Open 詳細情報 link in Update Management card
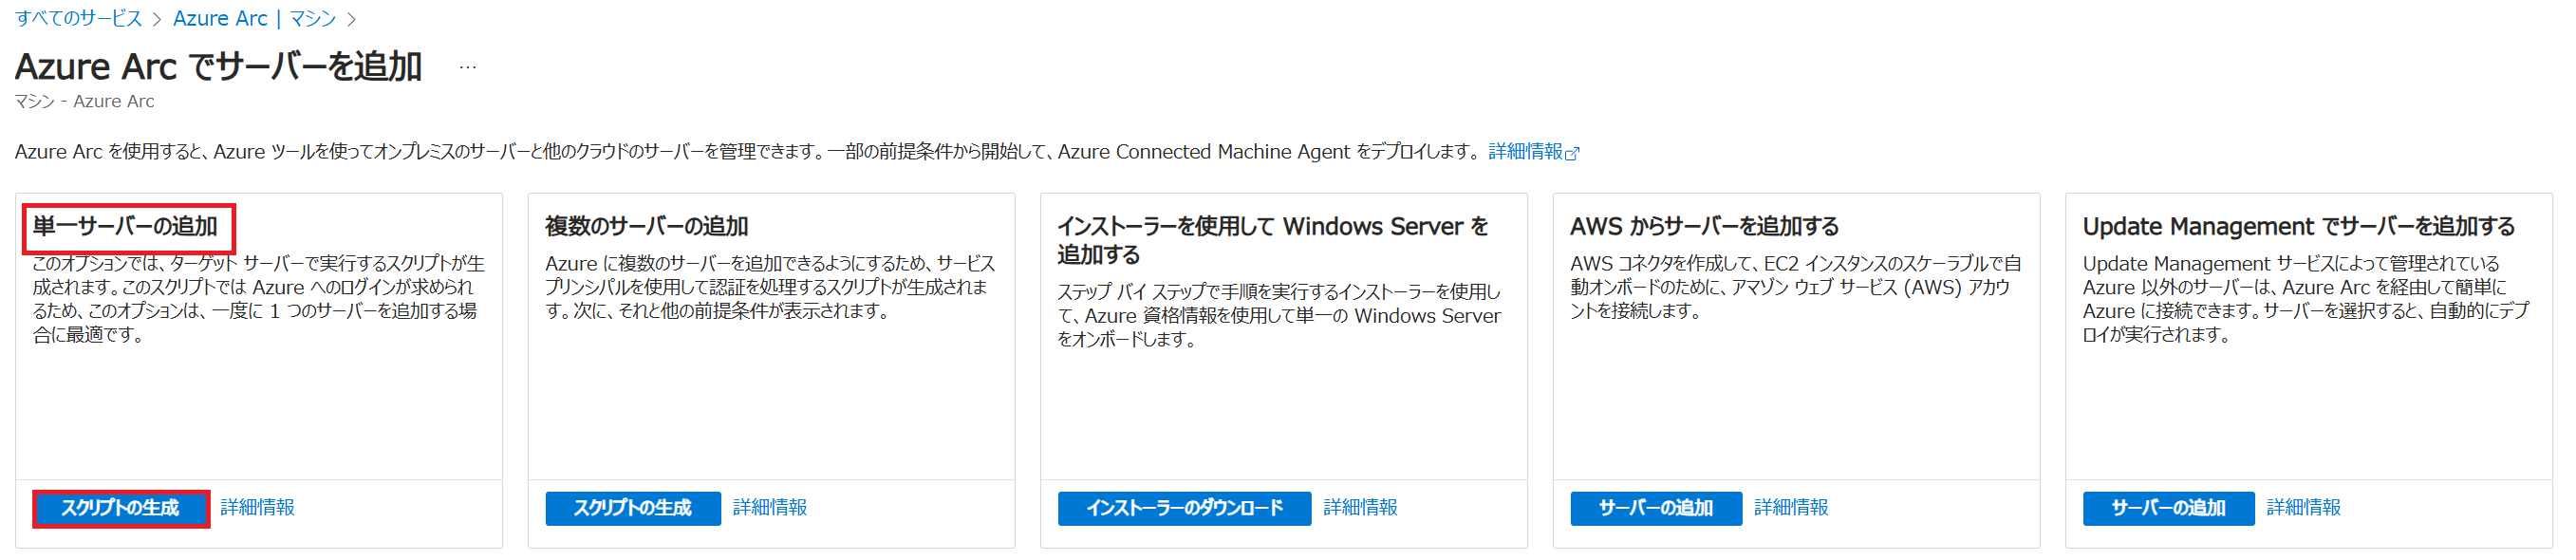Screen dimensions: 2576x560 2304,508
